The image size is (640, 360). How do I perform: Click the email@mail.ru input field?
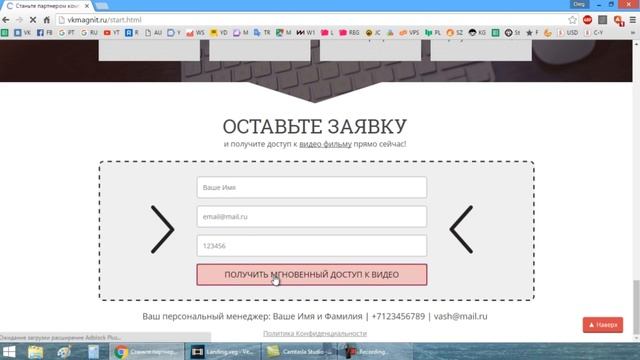point(312,217)
